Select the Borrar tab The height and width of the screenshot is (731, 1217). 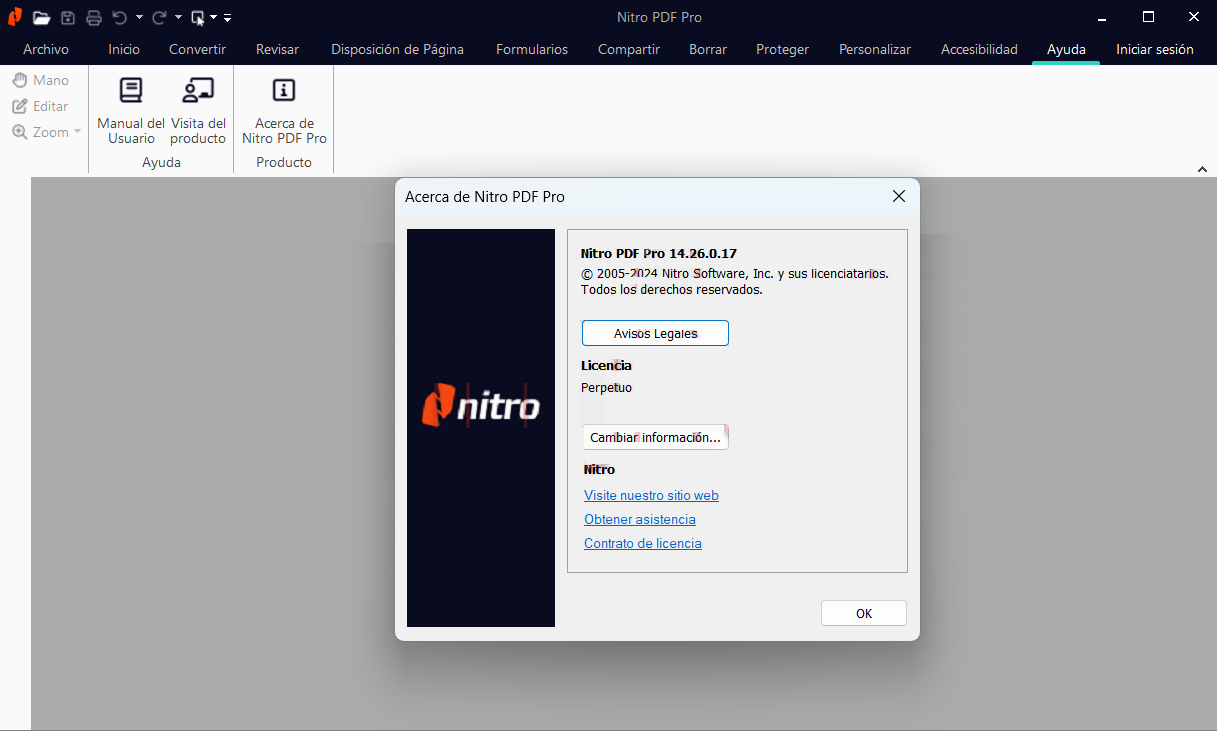(708, 49)
